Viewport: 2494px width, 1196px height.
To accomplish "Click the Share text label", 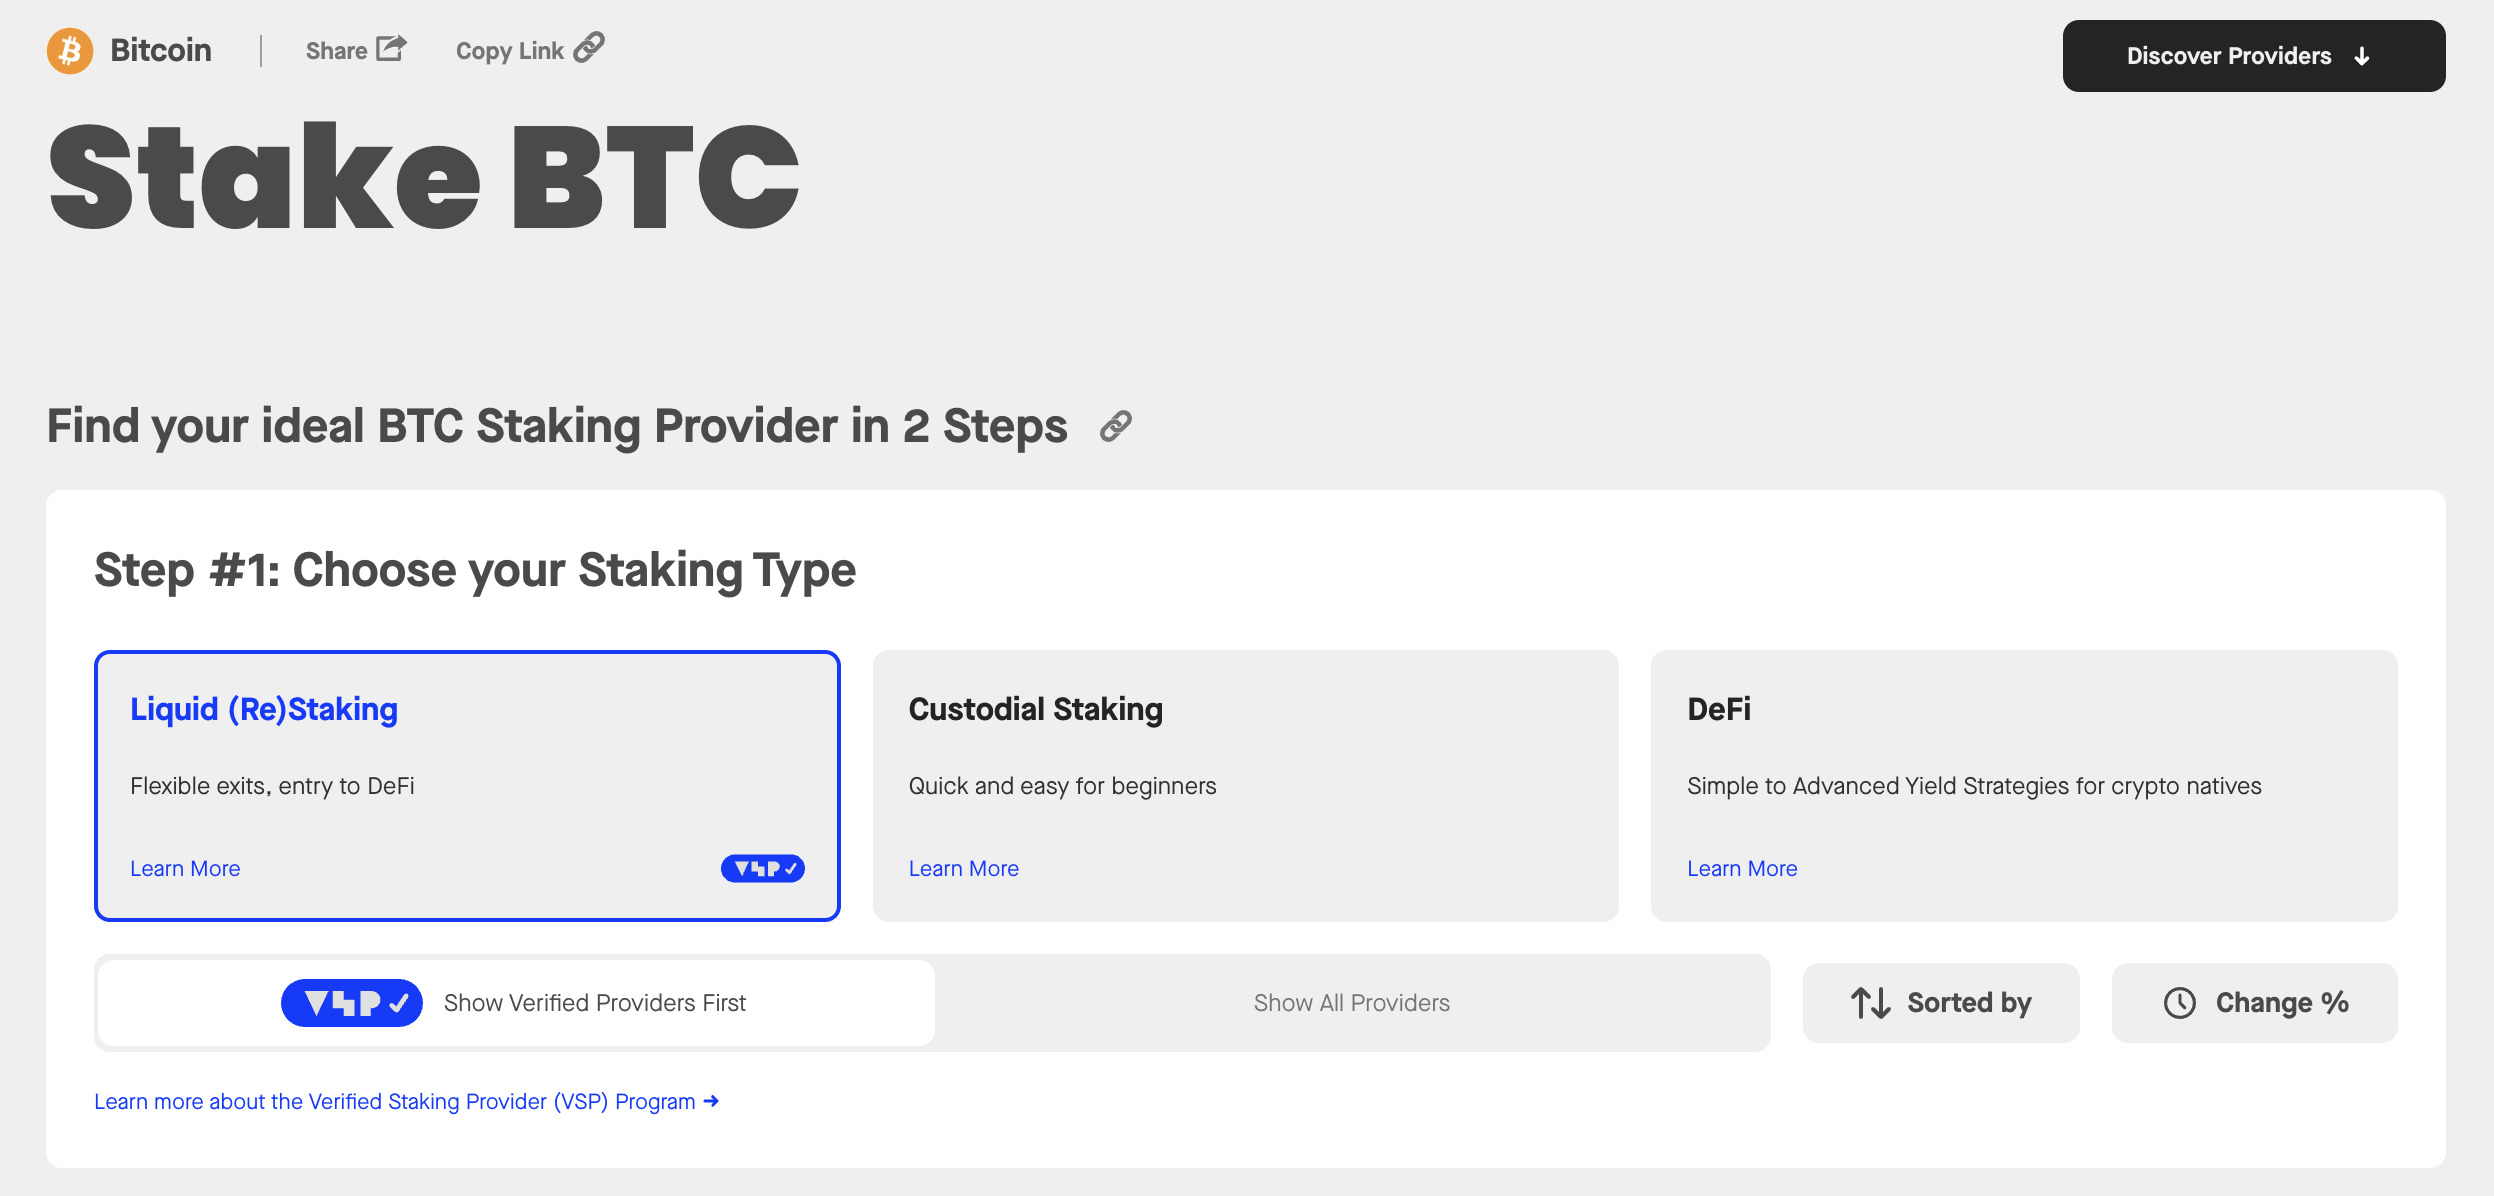I will (x=337, y=51).
